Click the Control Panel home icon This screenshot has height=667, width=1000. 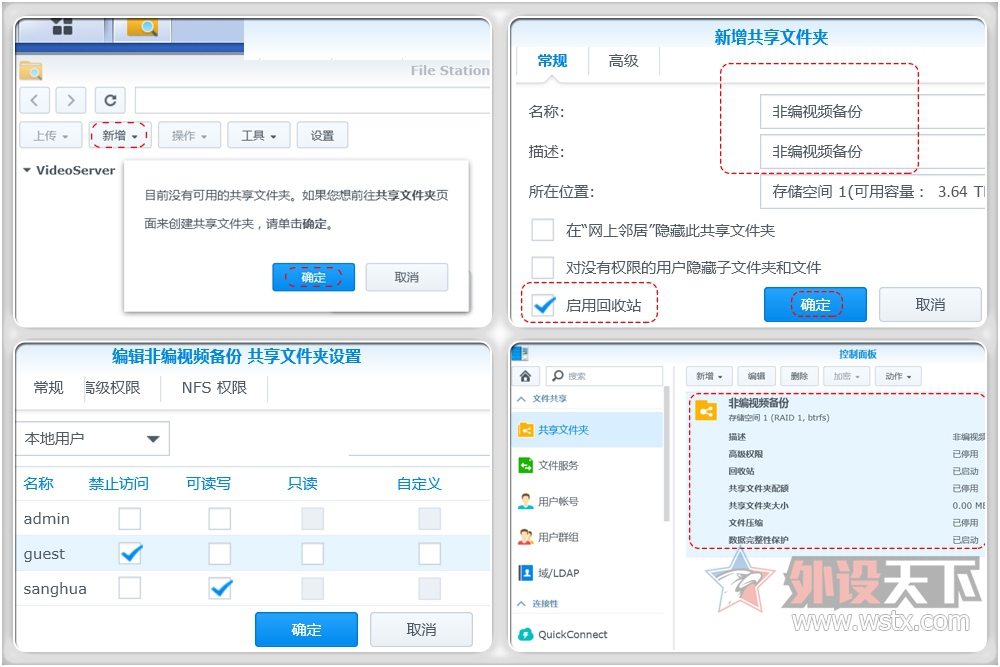coord(526,376)
